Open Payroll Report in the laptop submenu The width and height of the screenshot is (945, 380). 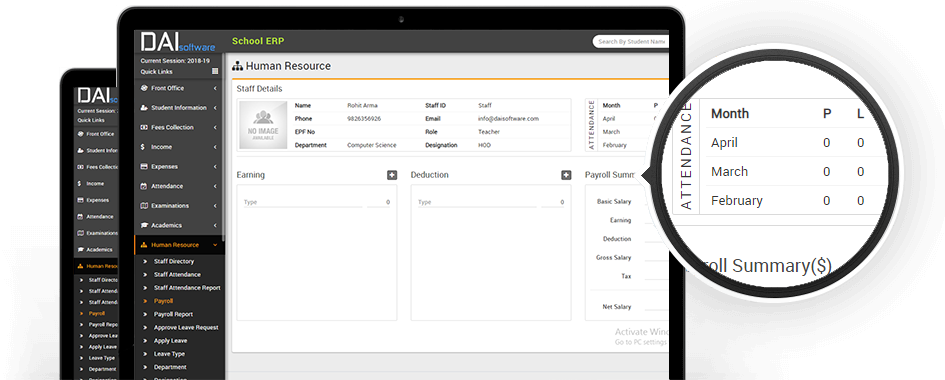pos(173,314)
